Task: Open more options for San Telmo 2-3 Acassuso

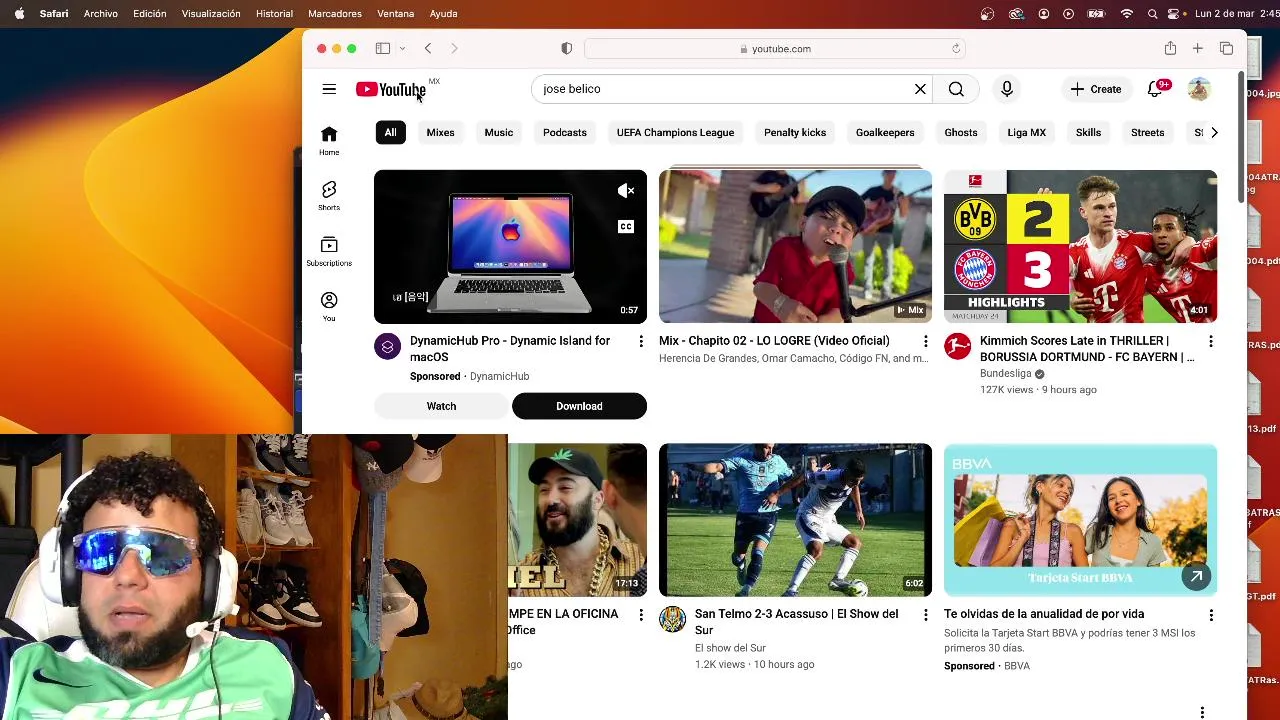Action: (x=925, y=615)
